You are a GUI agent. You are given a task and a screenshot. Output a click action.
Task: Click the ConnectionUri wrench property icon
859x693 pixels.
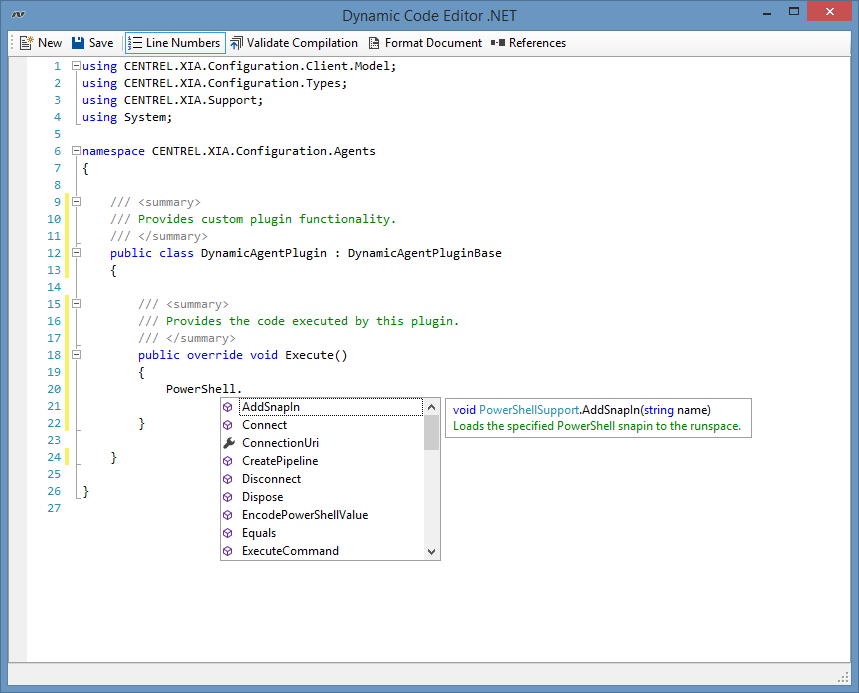(x=229, y=443)
